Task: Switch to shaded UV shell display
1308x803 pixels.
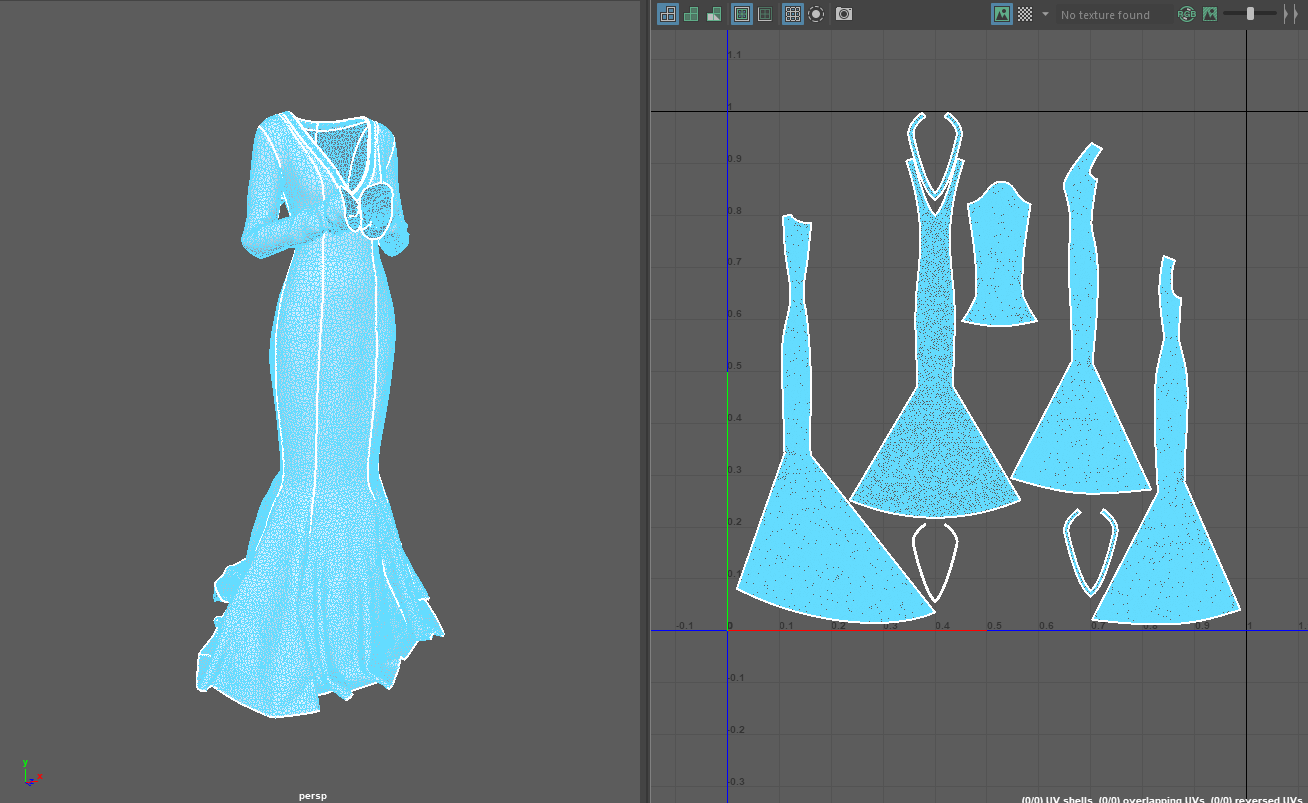Action: [691, 14]
